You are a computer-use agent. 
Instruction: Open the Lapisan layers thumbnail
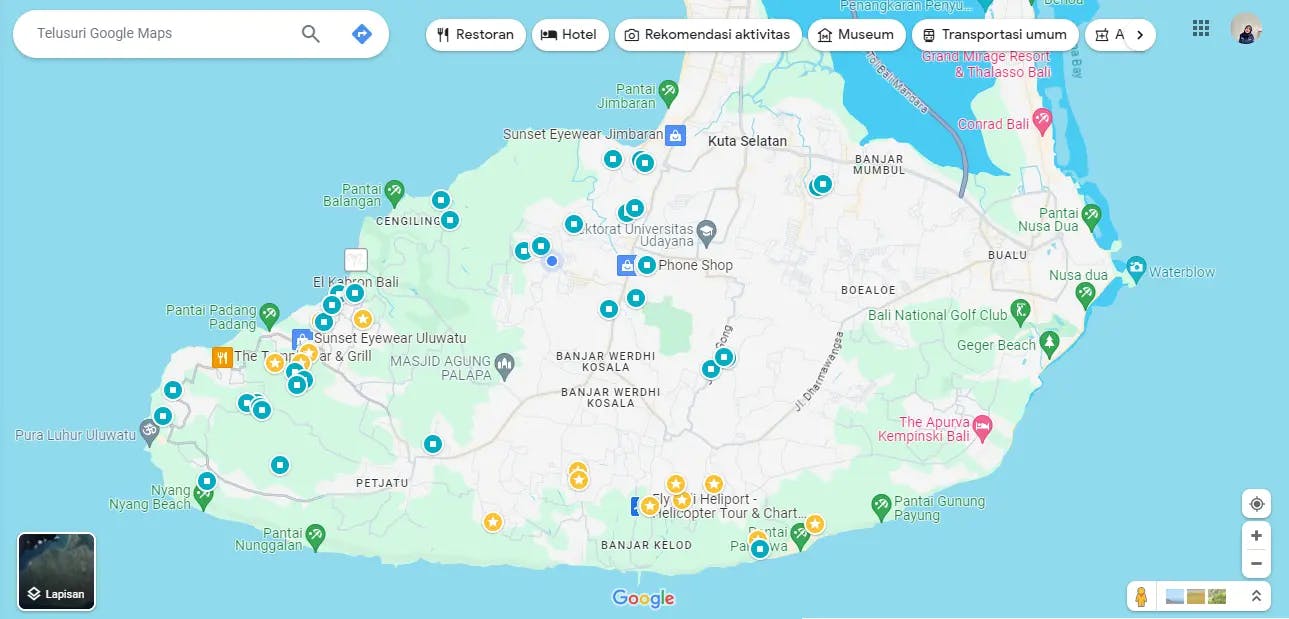tap(57, 571)
